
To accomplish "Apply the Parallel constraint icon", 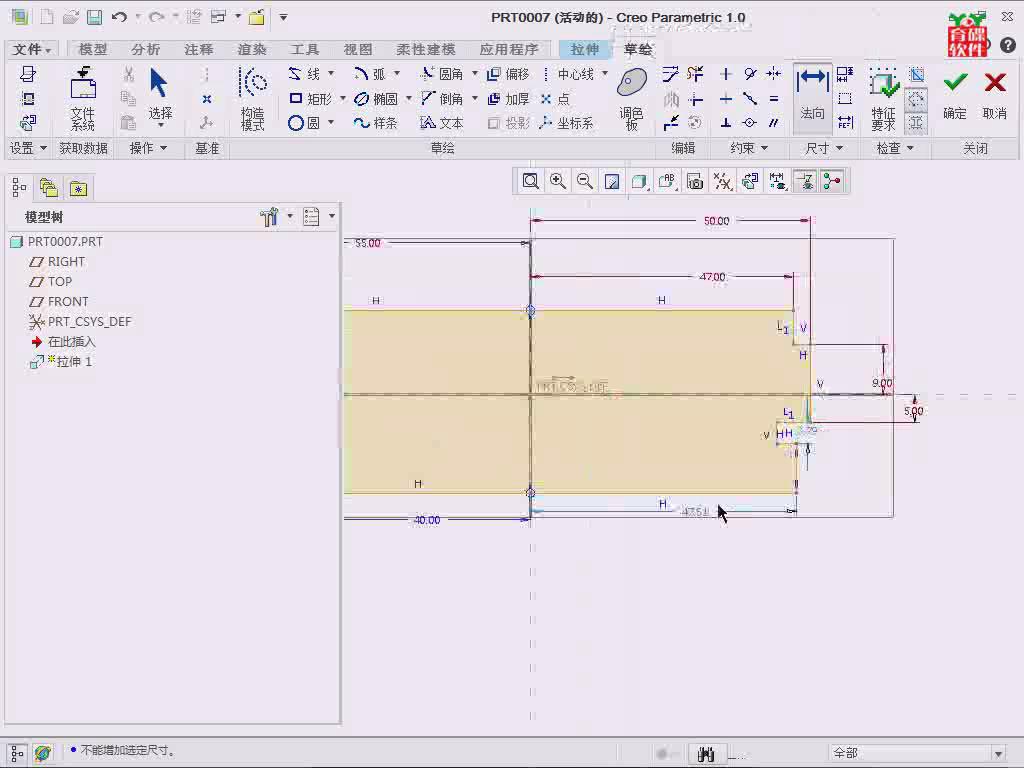I will tap(774, 123).
